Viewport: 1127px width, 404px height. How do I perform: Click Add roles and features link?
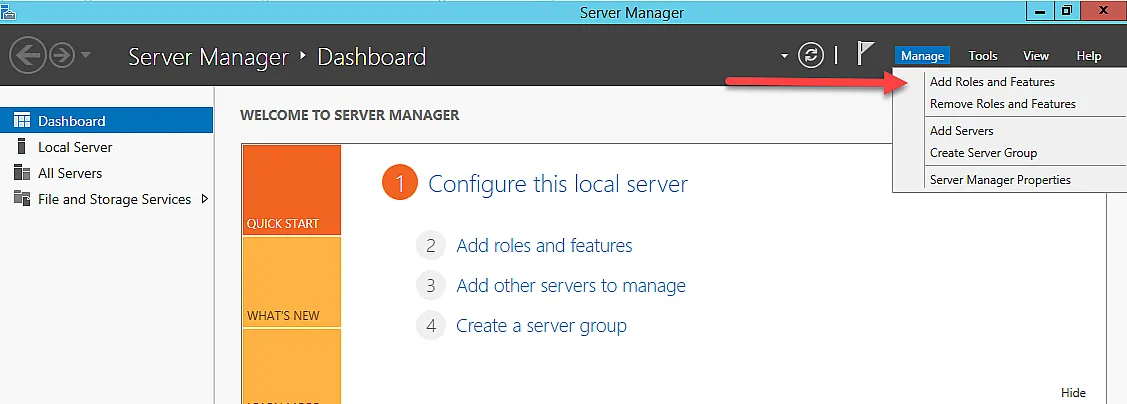click(x=544, y=245)
